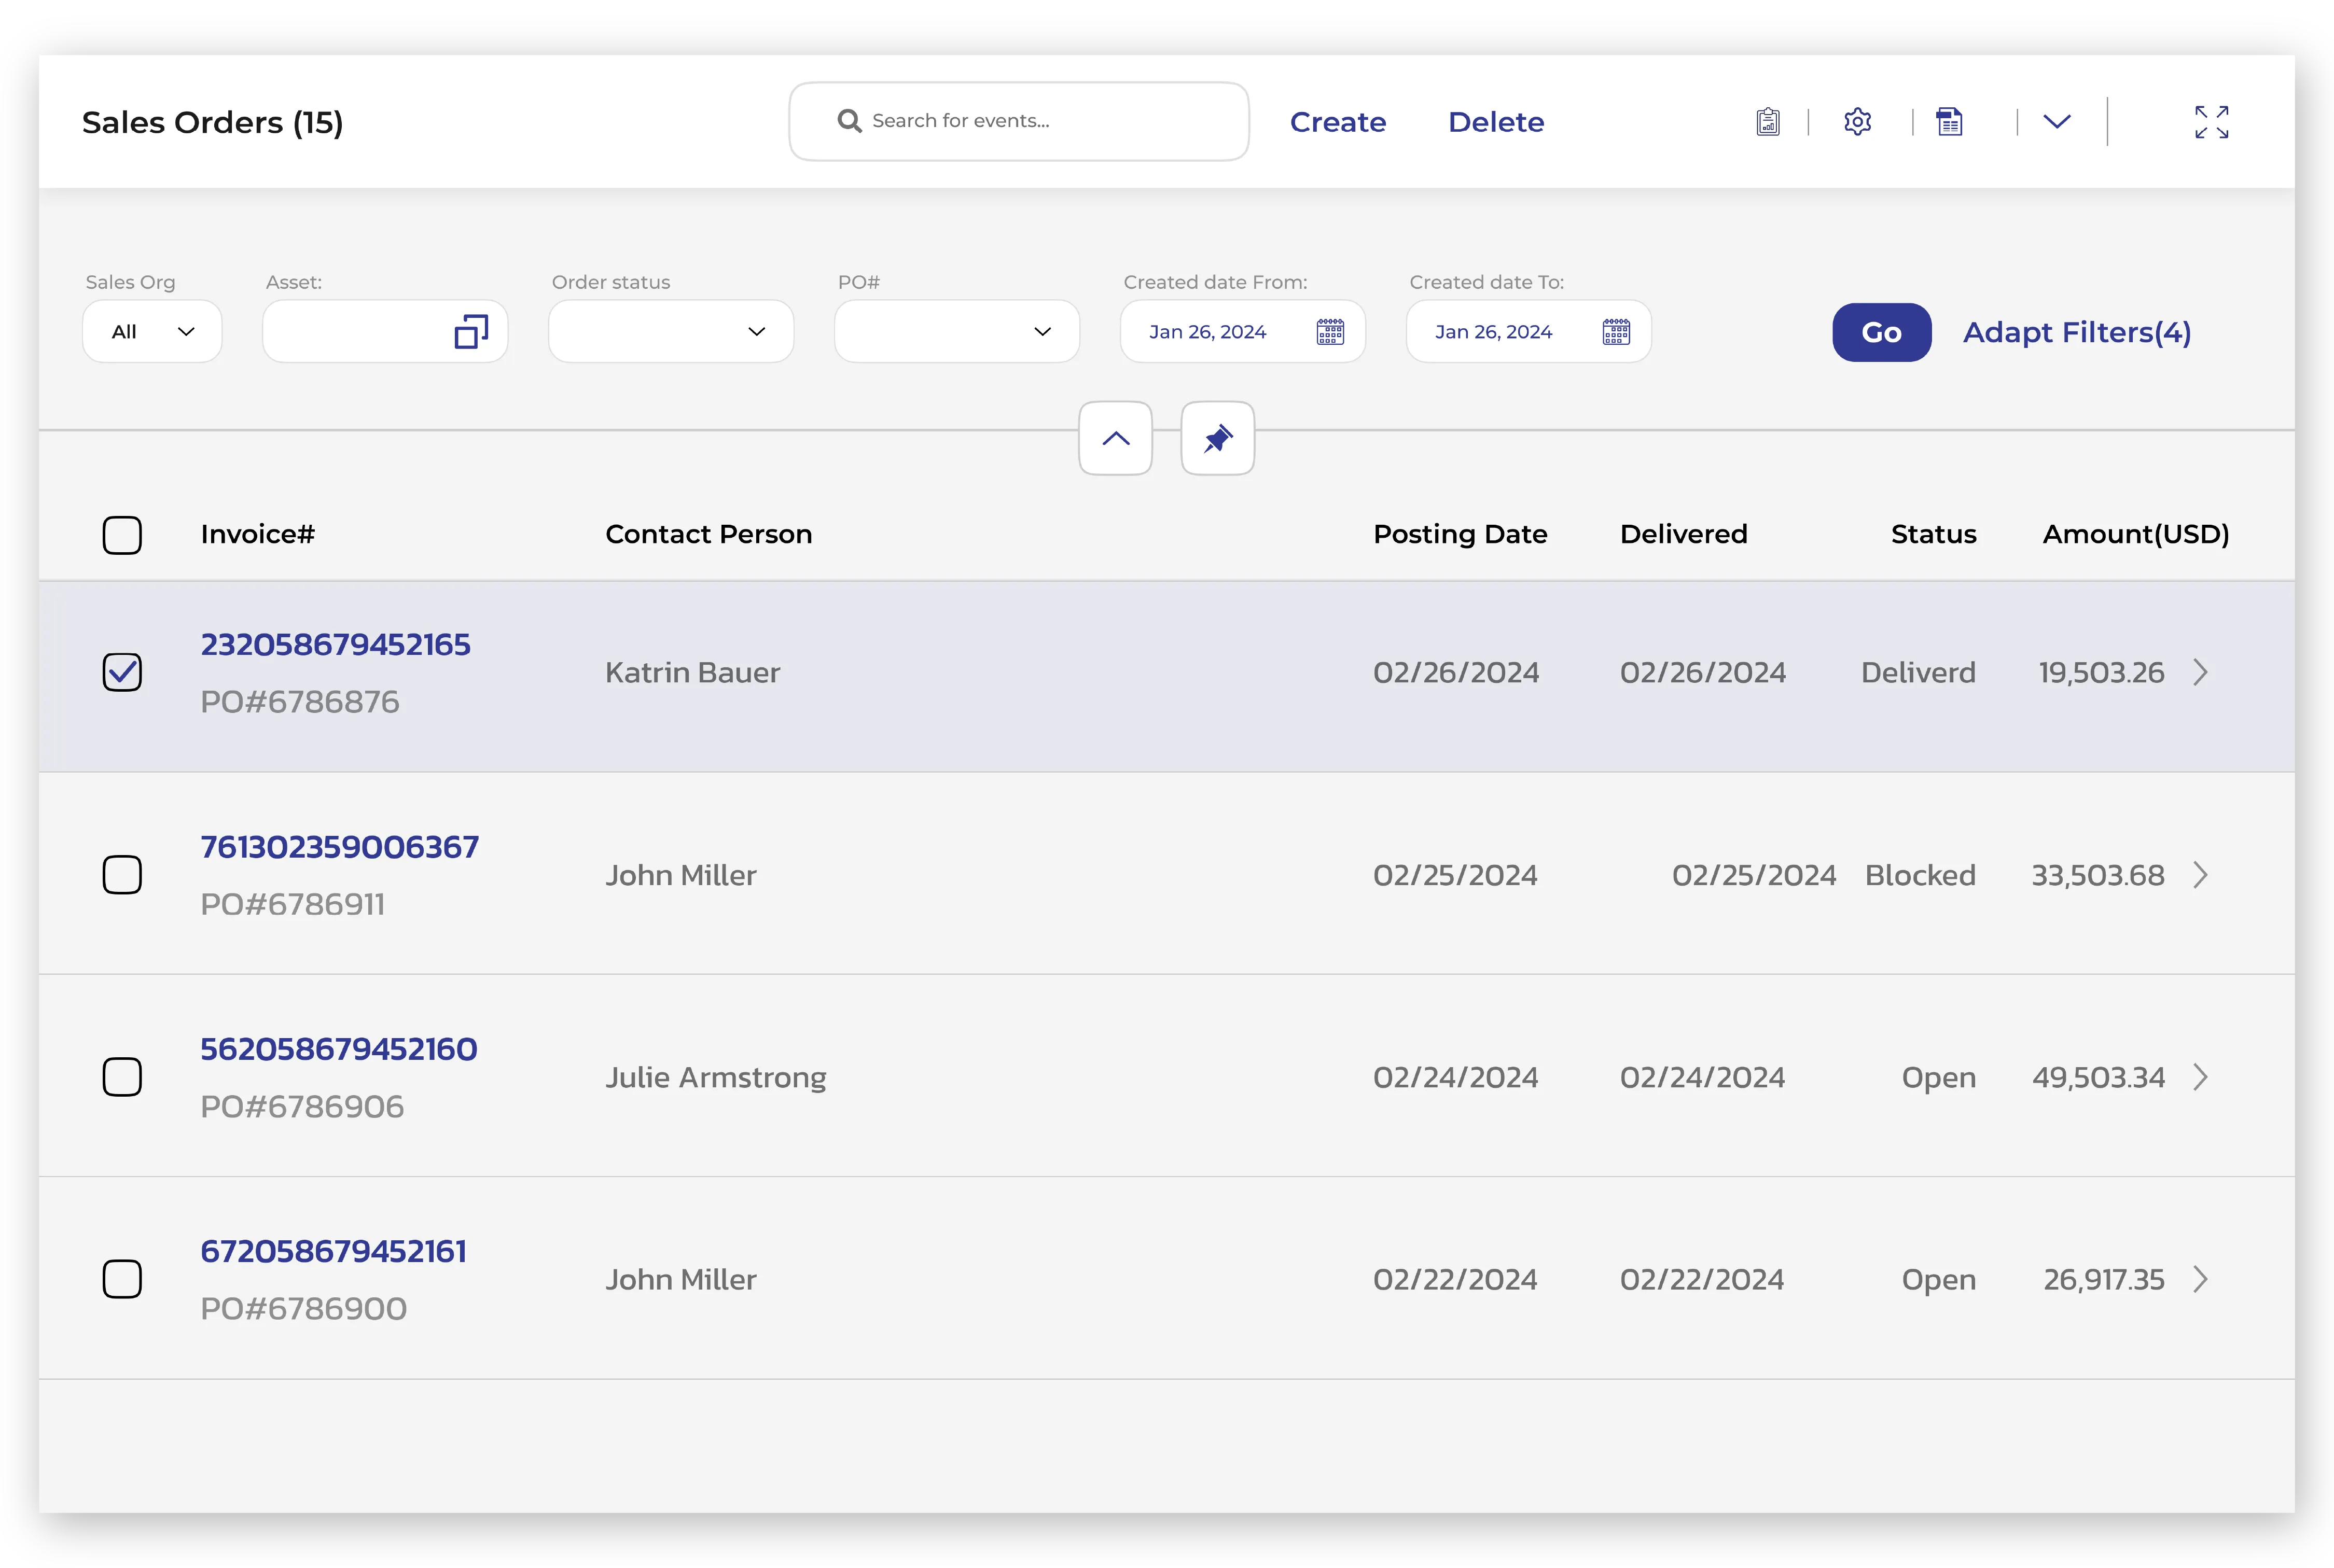Check the checkbox for invoice 672058679452161
Image resolution: width=2334 pixels, height=1568 pixels.
tap(122, 1279)
